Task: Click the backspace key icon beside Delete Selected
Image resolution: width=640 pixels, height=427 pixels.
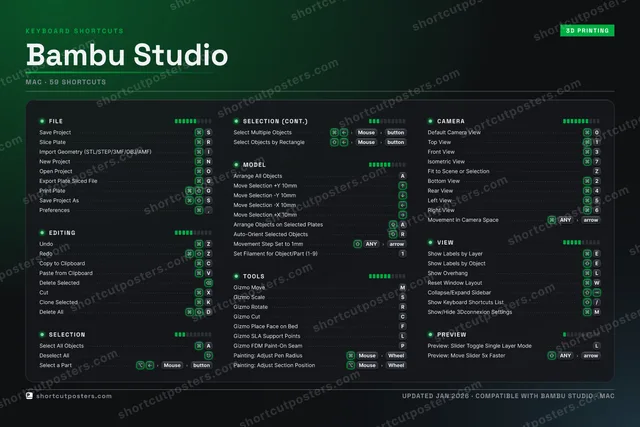Action: pyautogui.click(x=208, y=283)
